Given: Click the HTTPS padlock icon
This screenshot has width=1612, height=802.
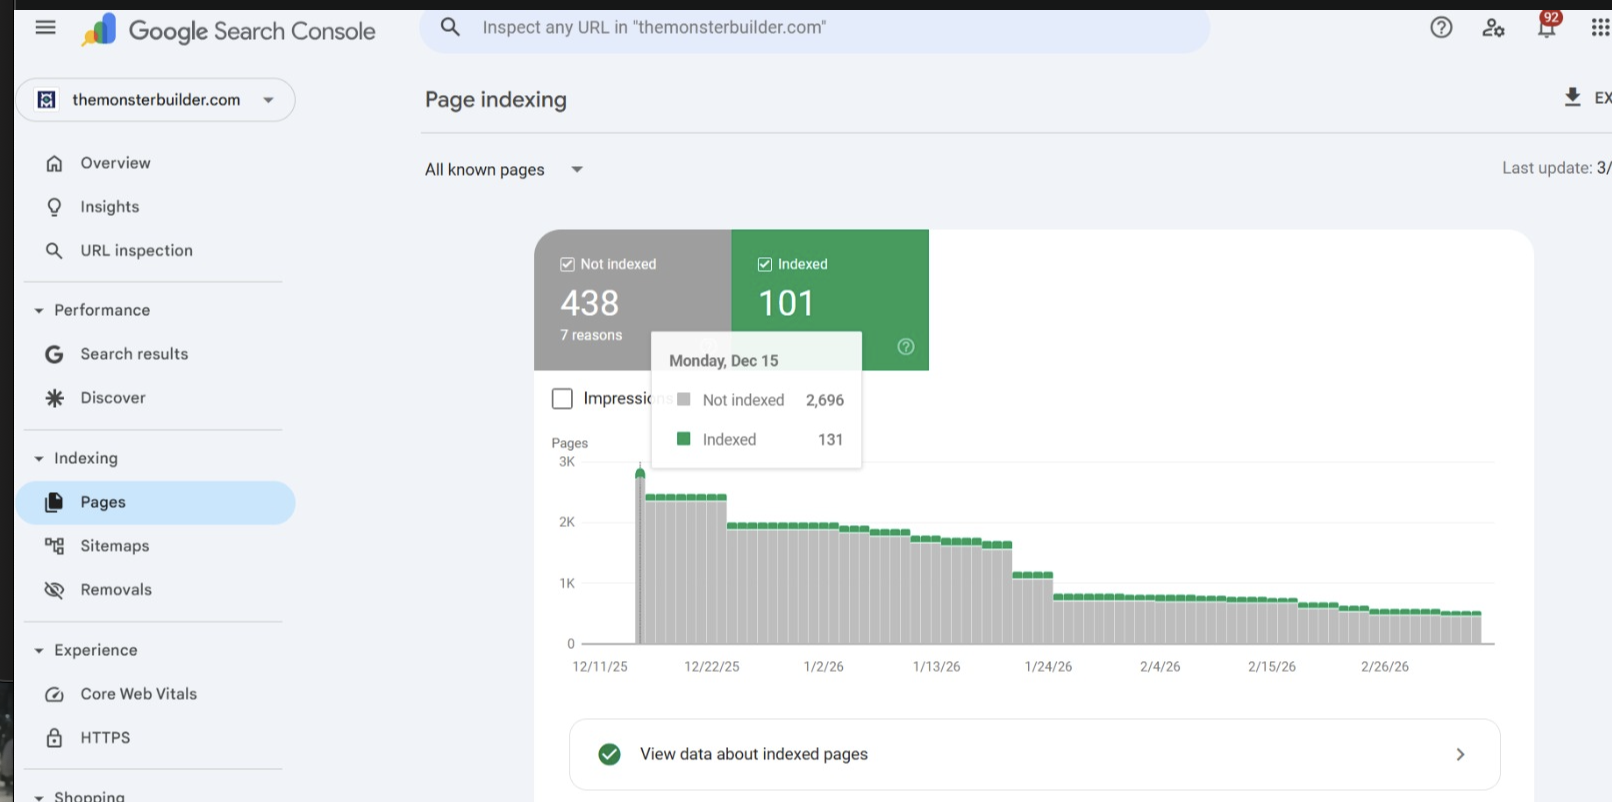Looking at the screenshot, I should (55, 738).
